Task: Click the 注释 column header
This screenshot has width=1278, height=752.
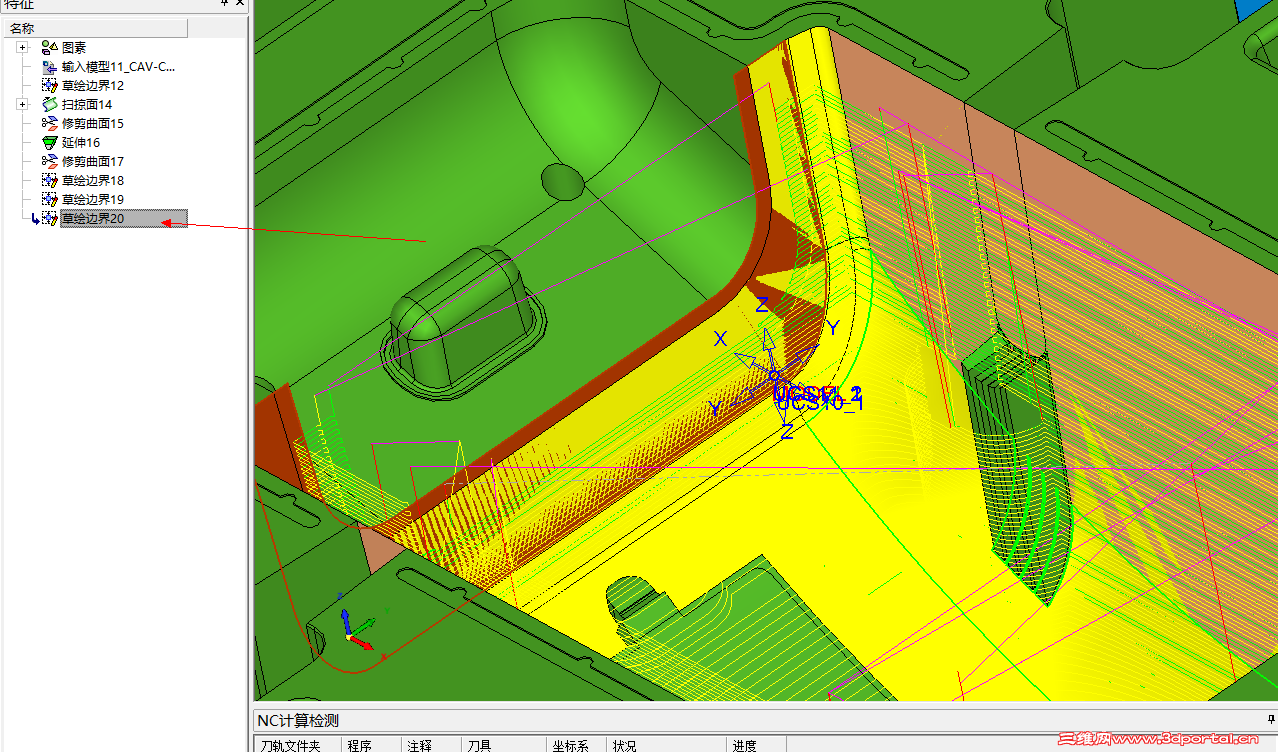Action: [431, 745]
